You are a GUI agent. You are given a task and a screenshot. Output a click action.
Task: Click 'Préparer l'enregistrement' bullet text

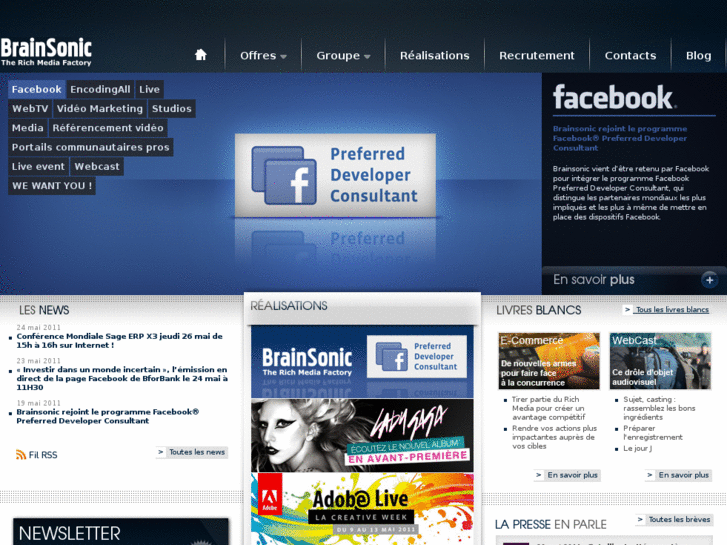653,432
